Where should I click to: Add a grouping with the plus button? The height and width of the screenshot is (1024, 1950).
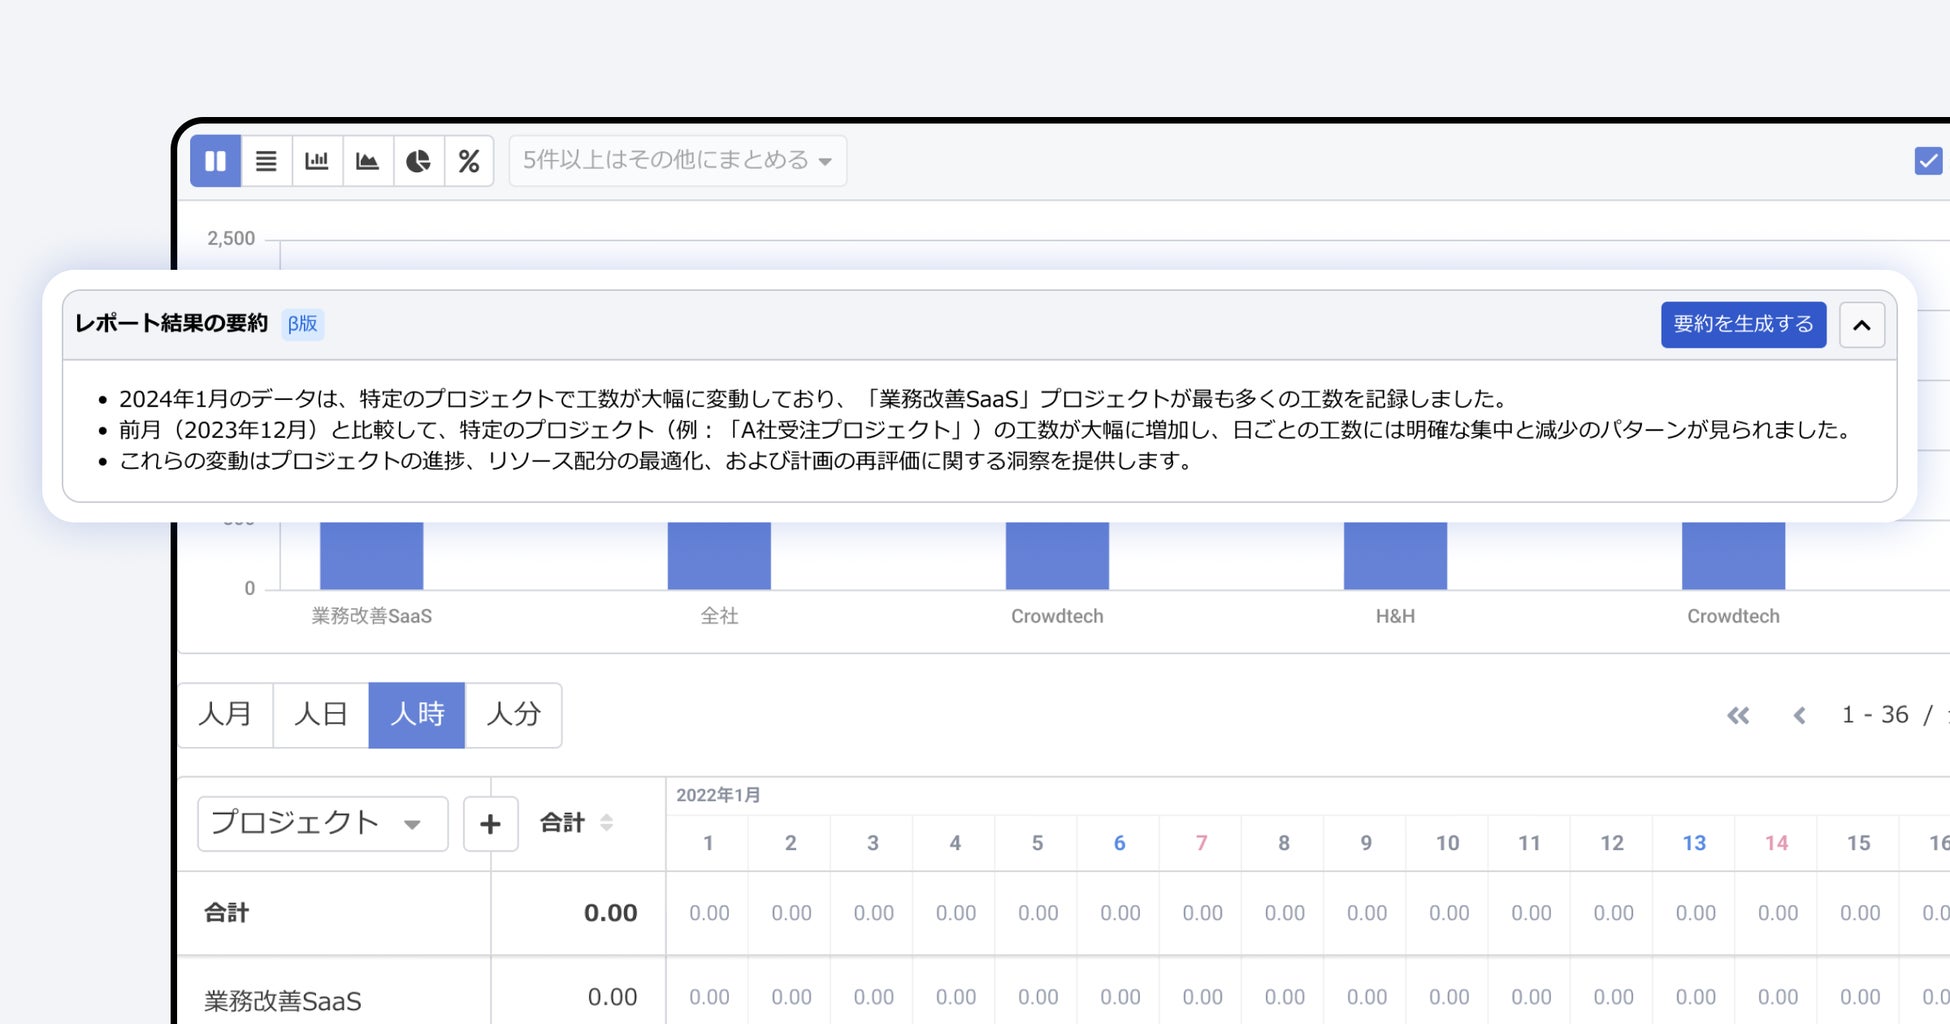pyautogui.click(x=490, y=823)
